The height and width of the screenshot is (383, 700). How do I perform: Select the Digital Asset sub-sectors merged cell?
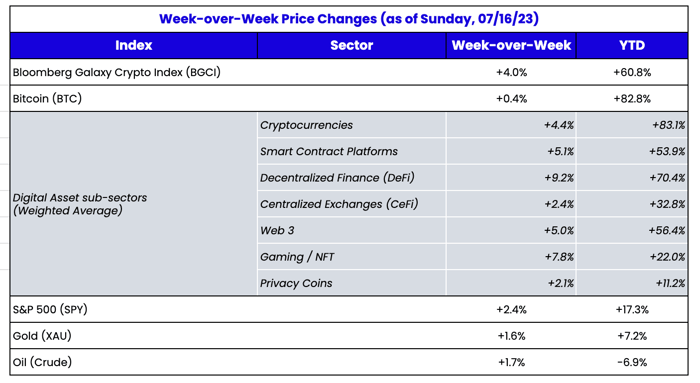coord(133,204)
